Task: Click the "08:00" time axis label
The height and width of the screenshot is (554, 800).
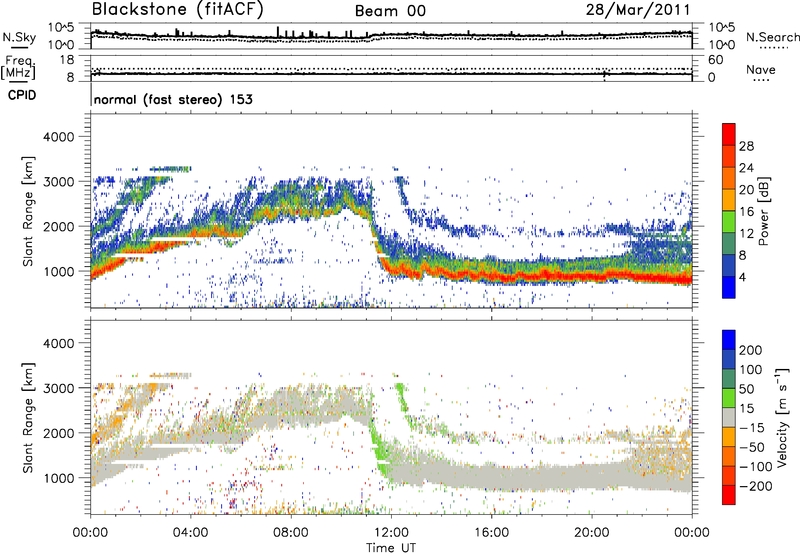Action: [291, 533]
